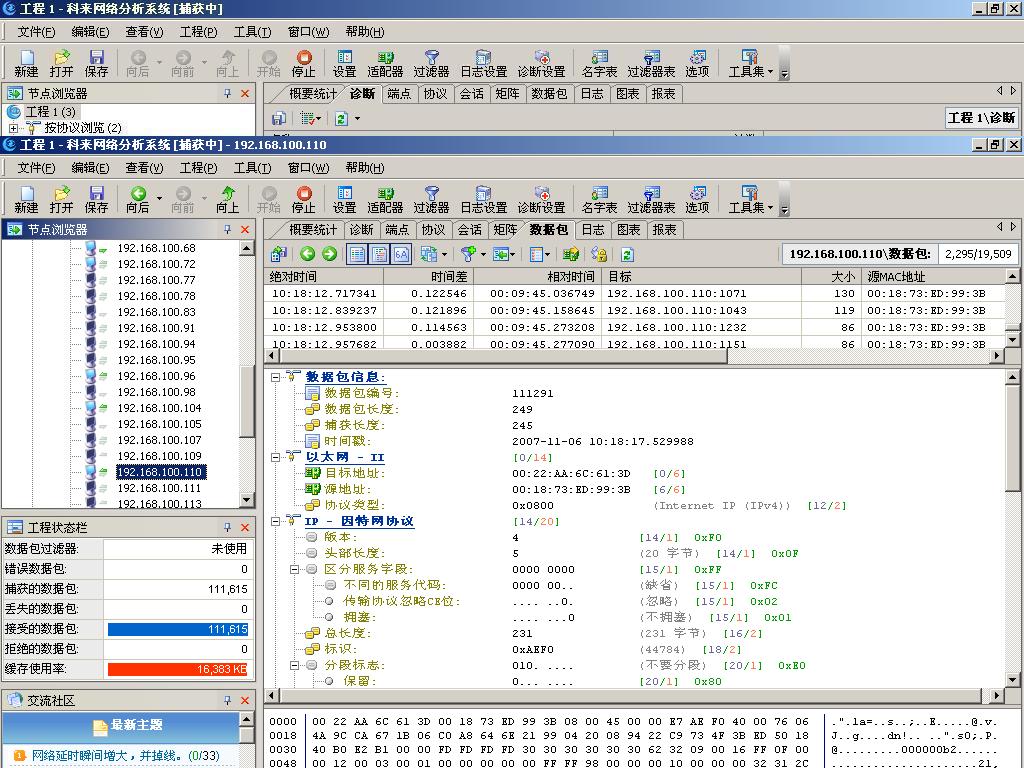Switch to 矩阵 tab beside active 数据包 tab
The width and height of the screenshot is (1024, 768).
click(506, 230)
